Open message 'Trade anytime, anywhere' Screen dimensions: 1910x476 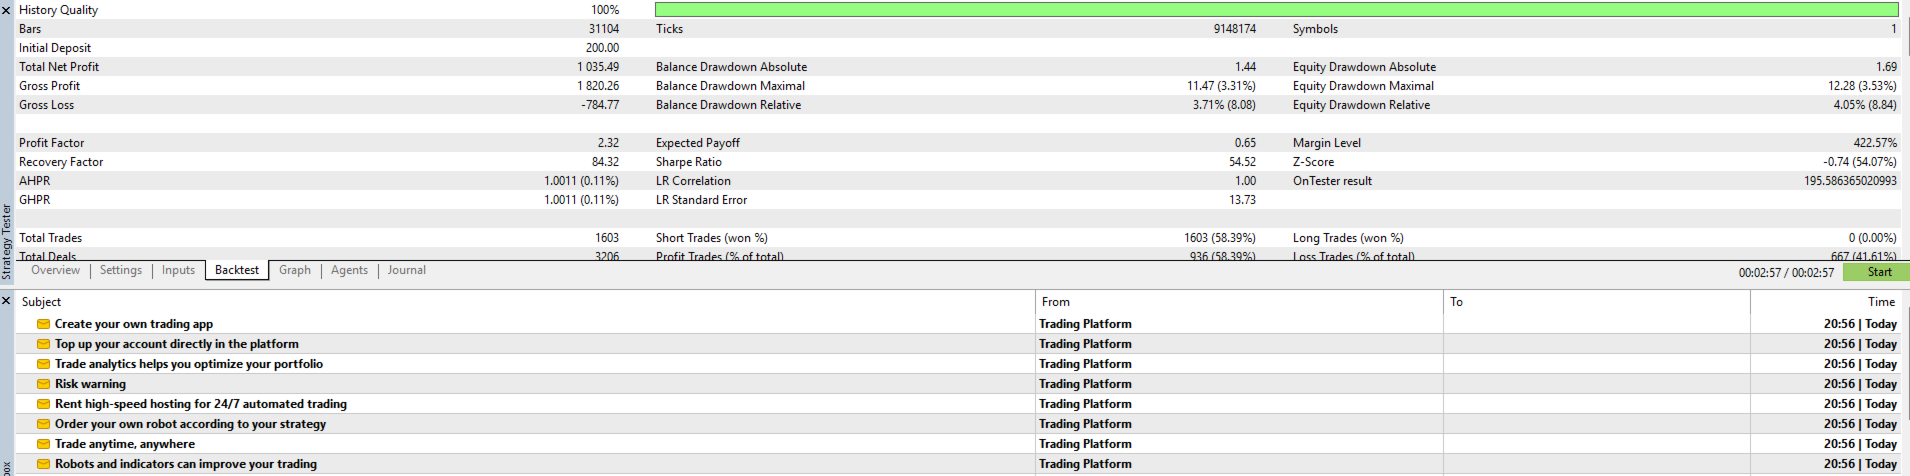tap(125, 444)
